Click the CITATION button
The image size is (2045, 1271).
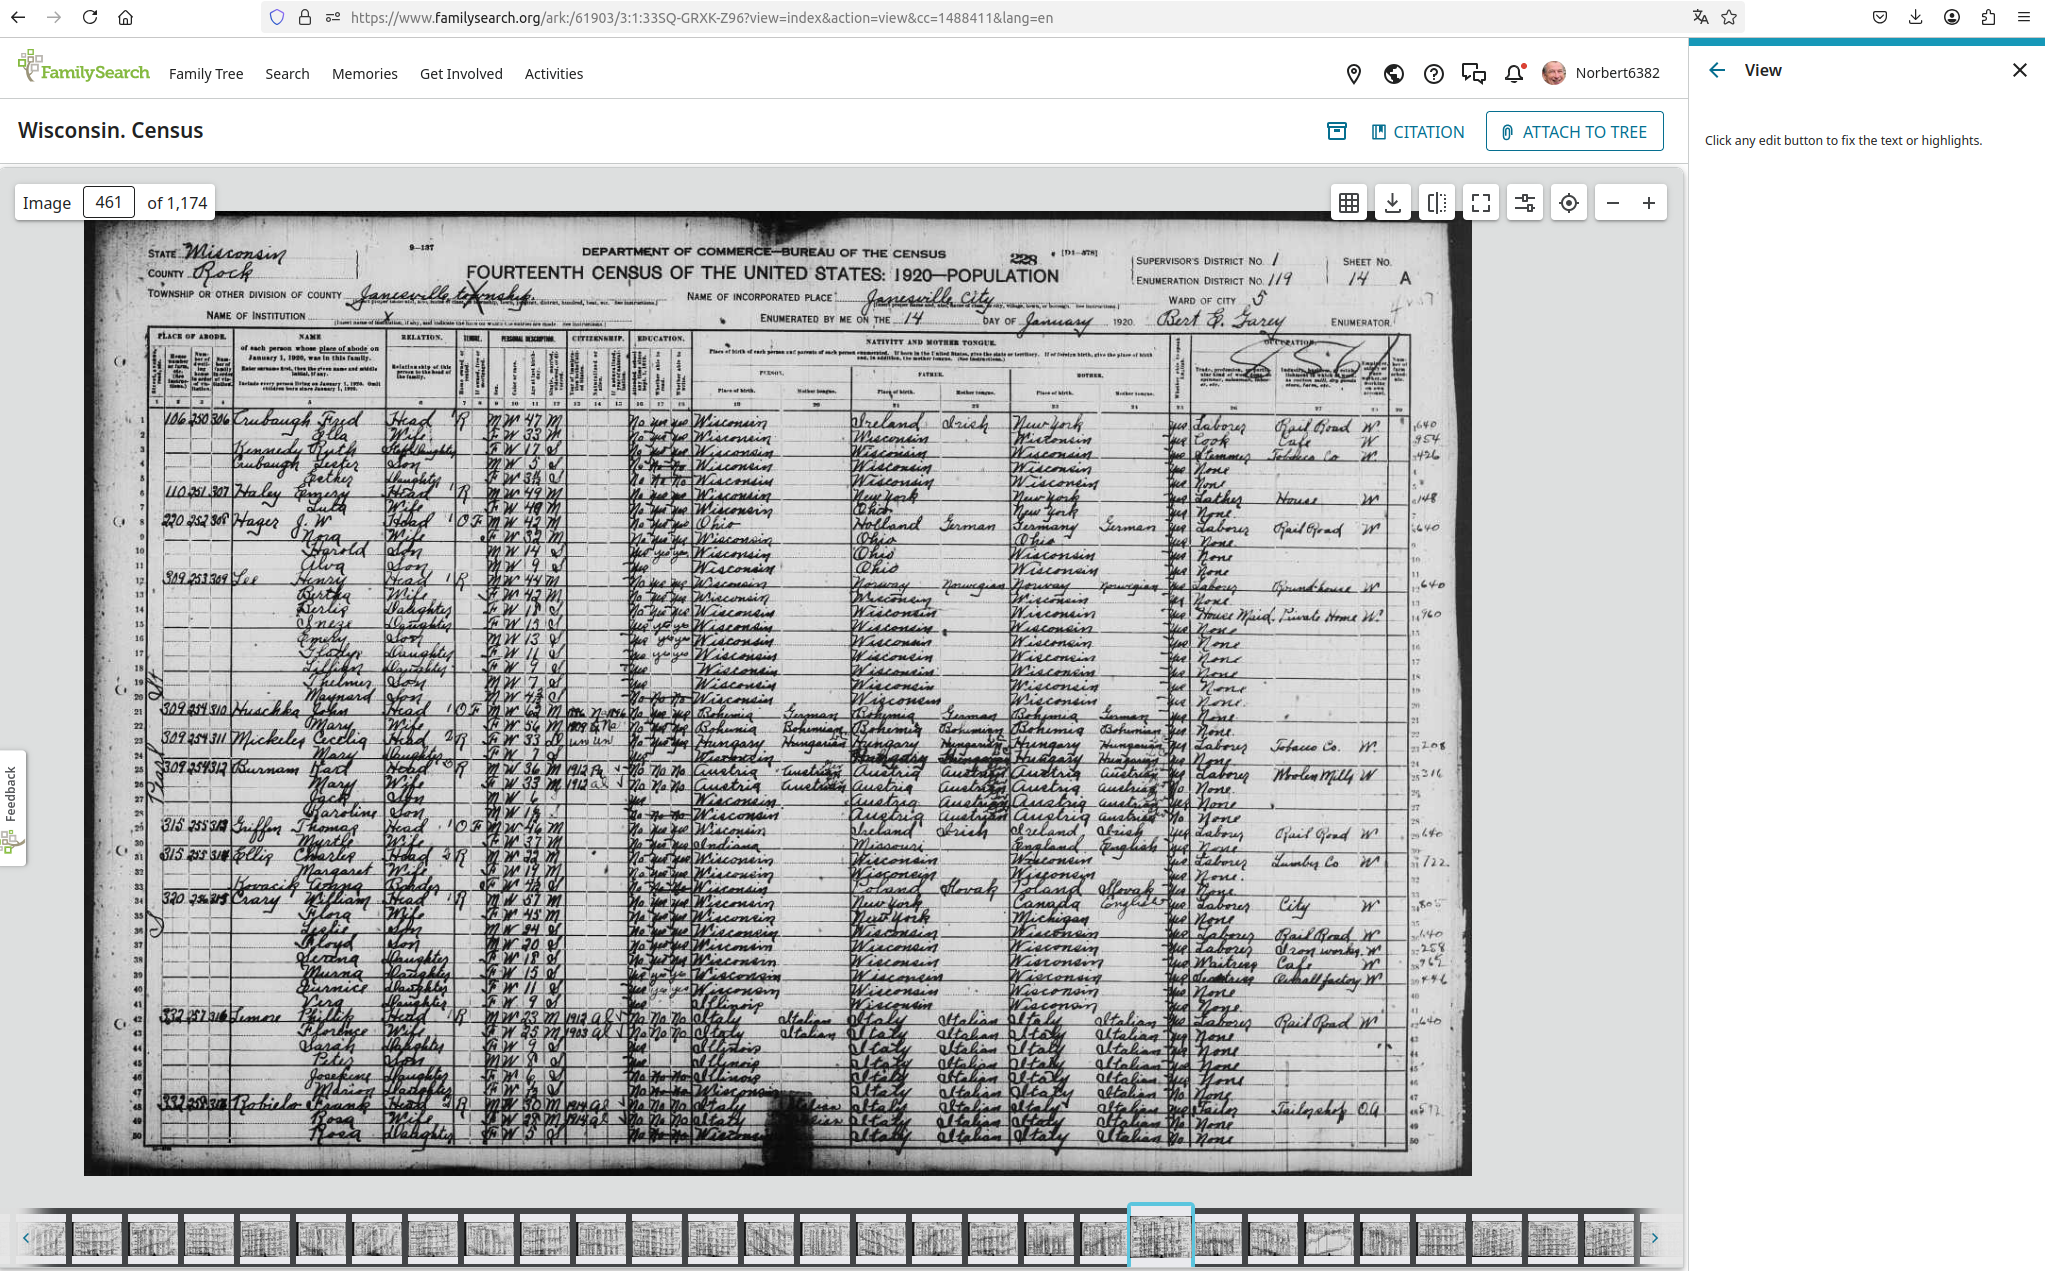[1417, 132]
